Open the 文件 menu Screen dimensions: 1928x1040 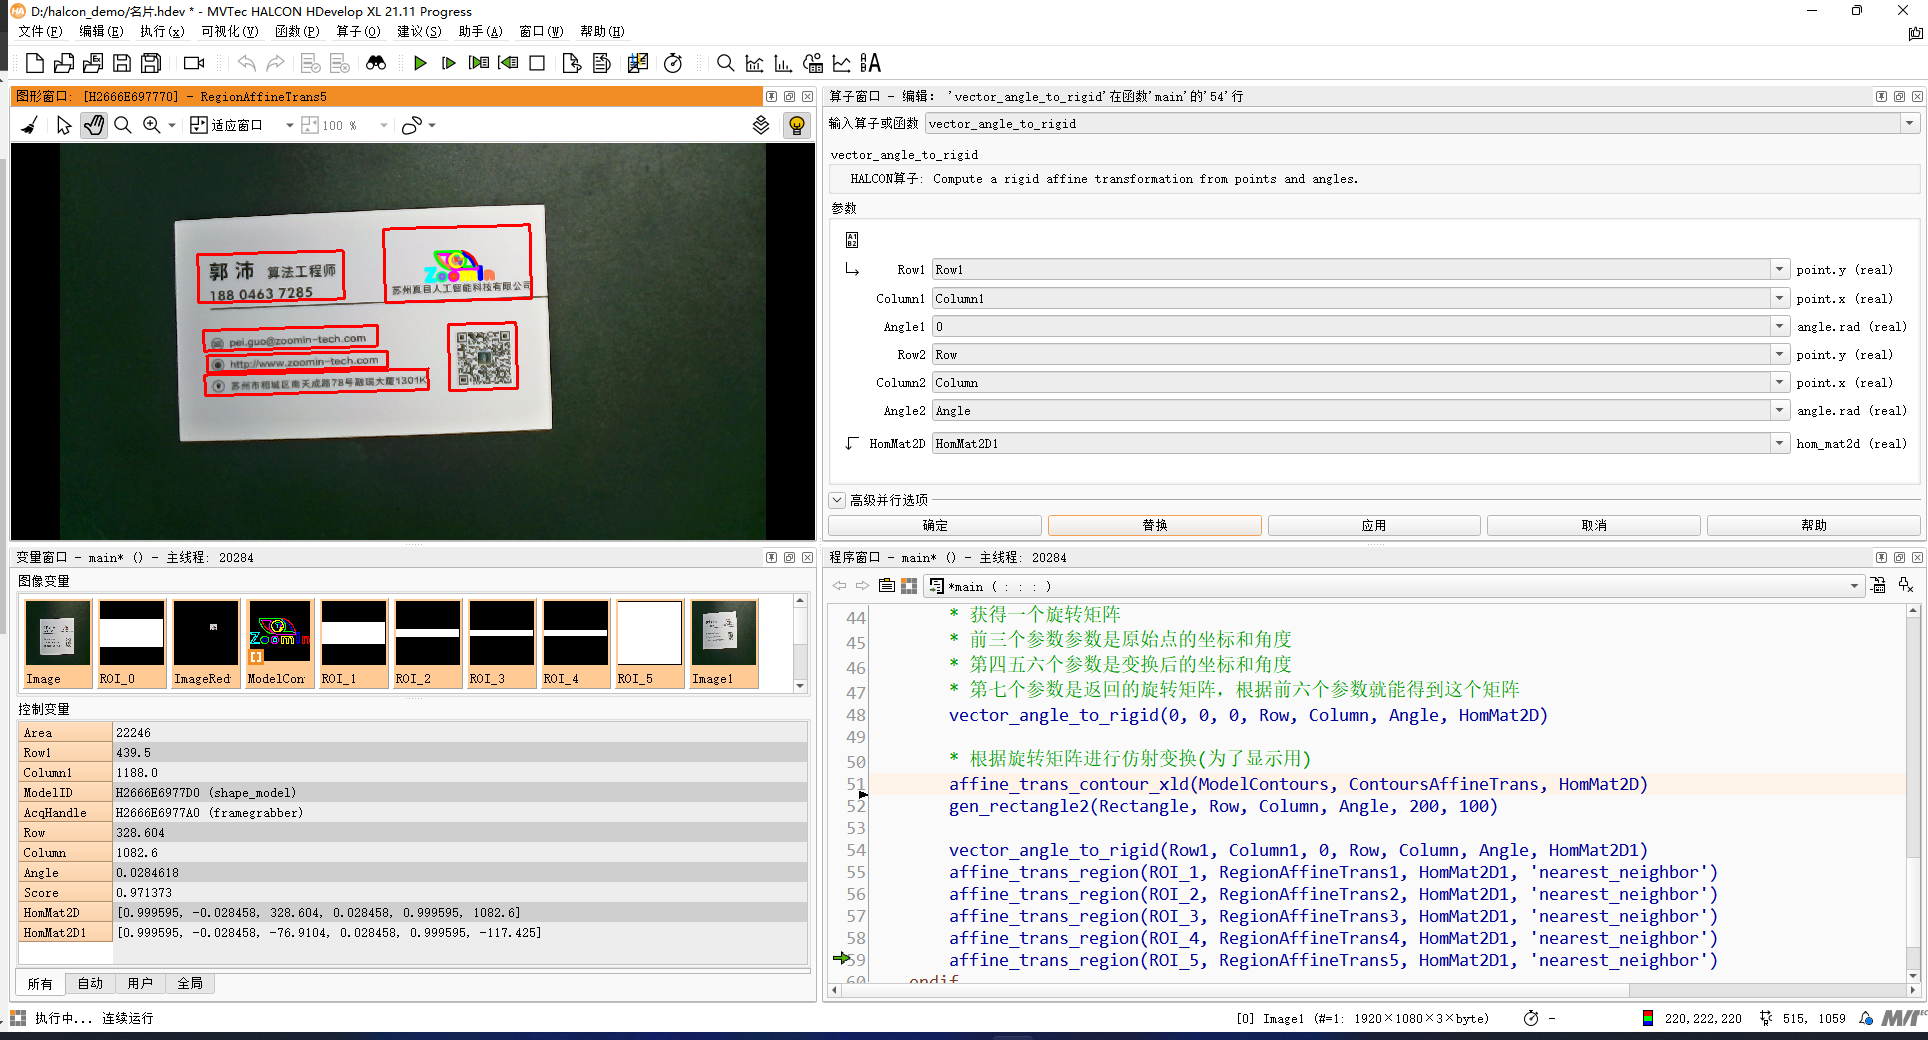click(40, 31)
